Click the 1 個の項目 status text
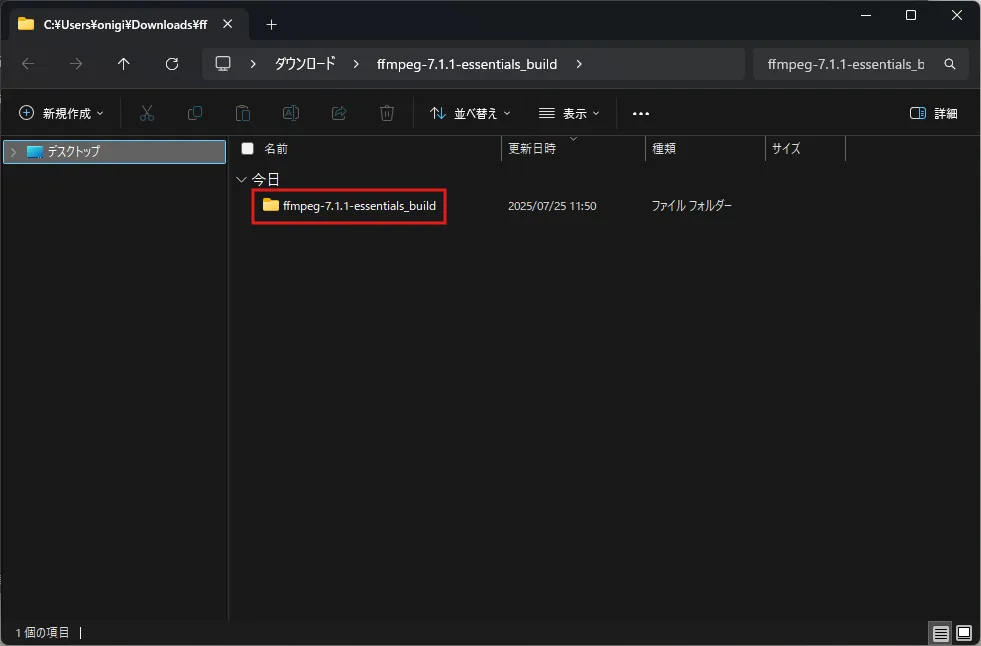The height and width of the screenshot is (646, 981). pyautogui.click(x=43, y=633)
